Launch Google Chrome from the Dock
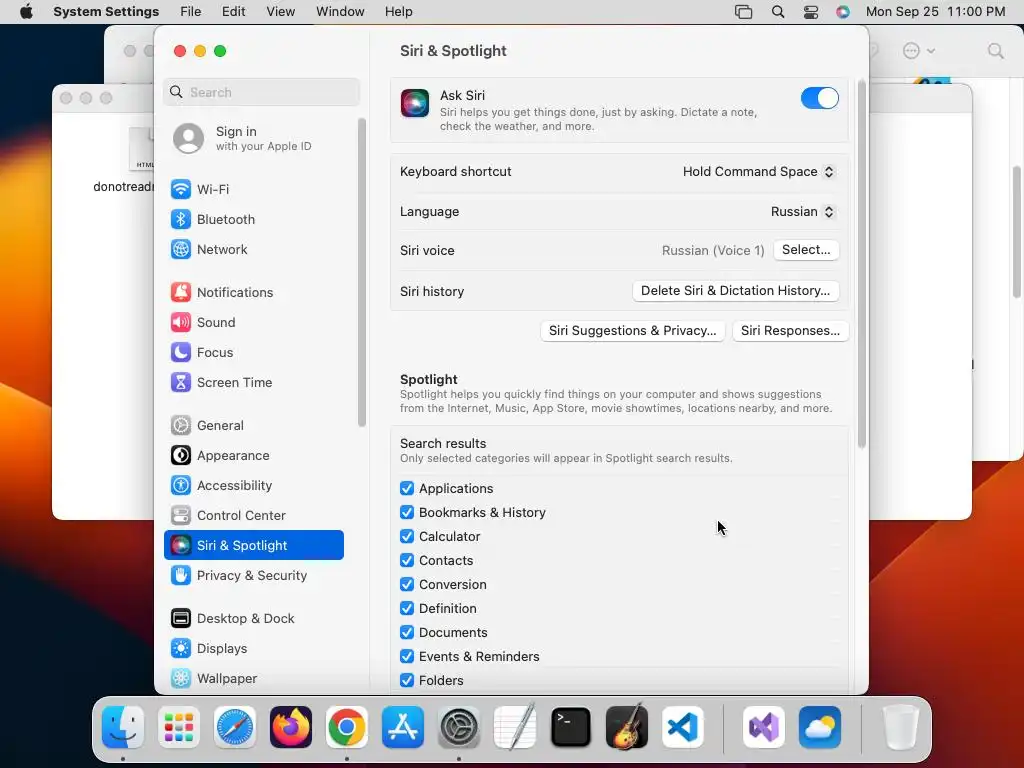 click(347, 727)
